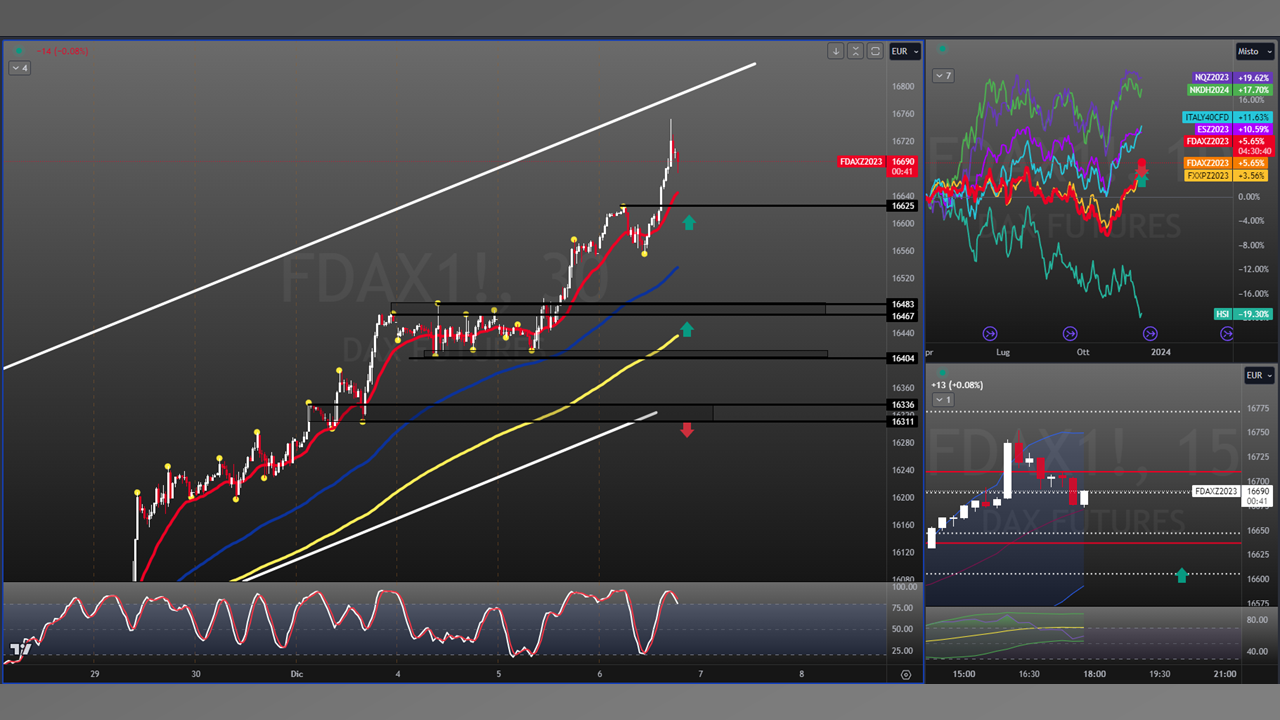1280x720 pixels.
Task: Open time axis settings gear icon
Action: (906, 675)
